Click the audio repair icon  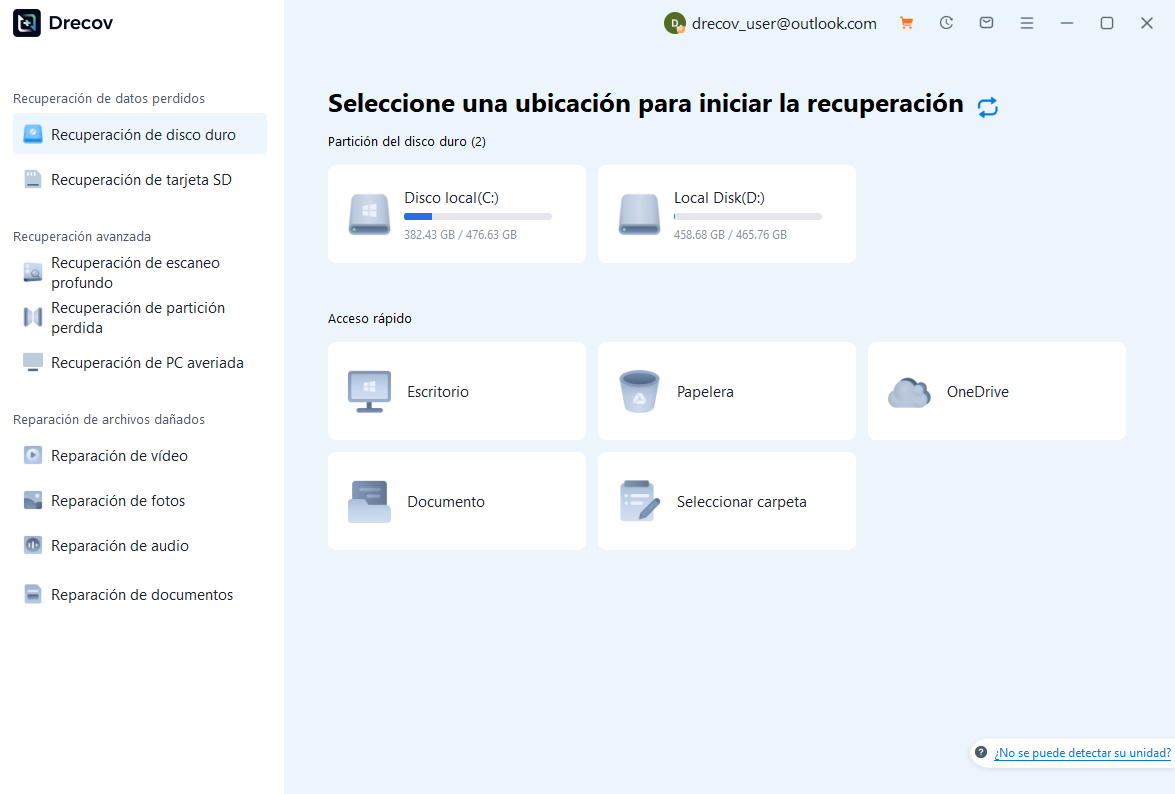point(33,545)
